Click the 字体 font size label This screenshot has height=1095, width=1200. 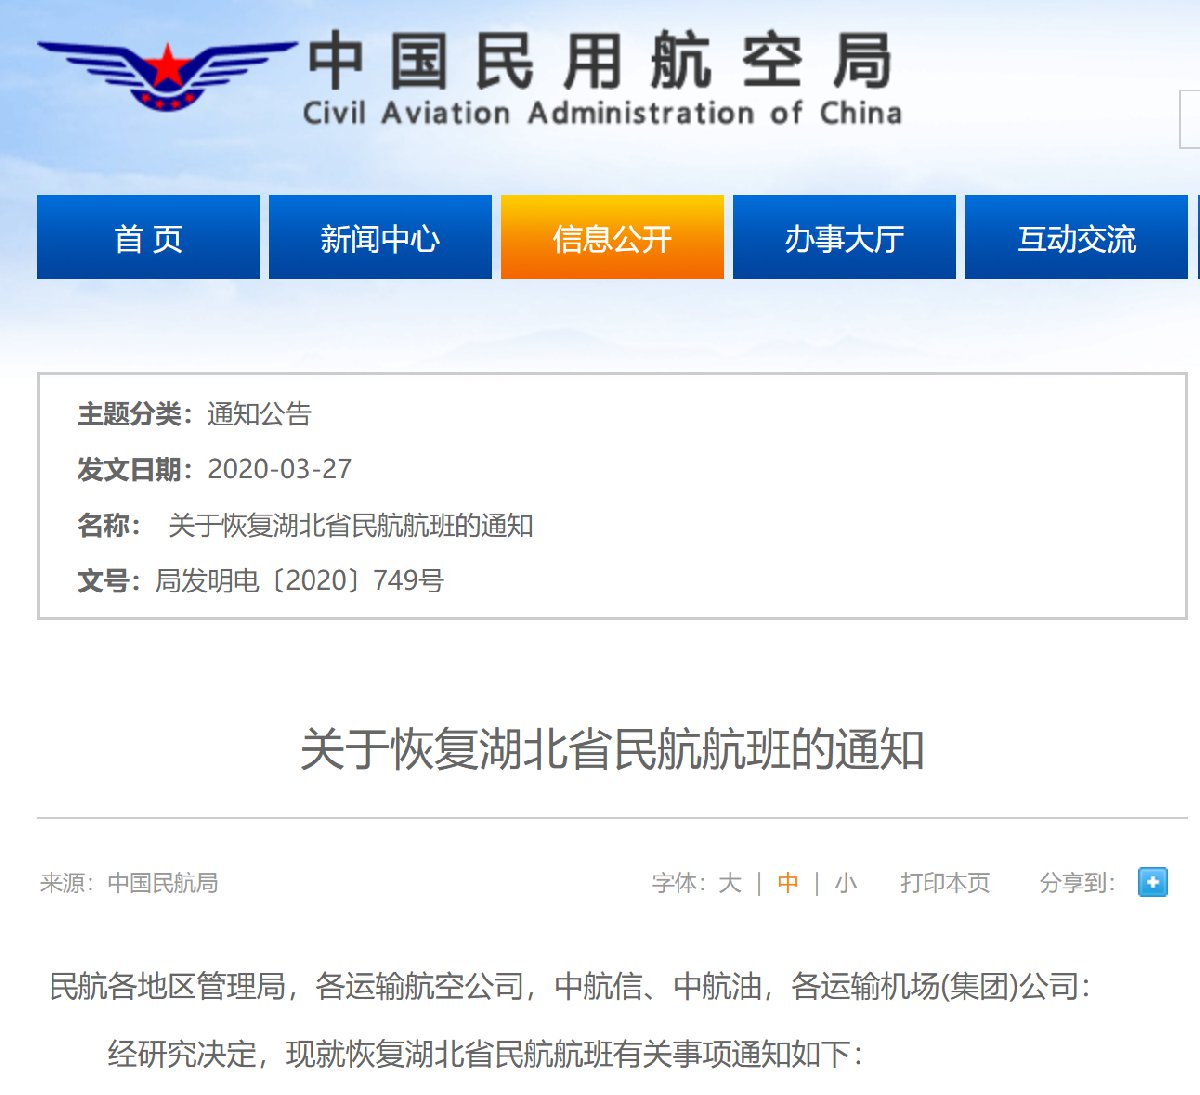679,883
